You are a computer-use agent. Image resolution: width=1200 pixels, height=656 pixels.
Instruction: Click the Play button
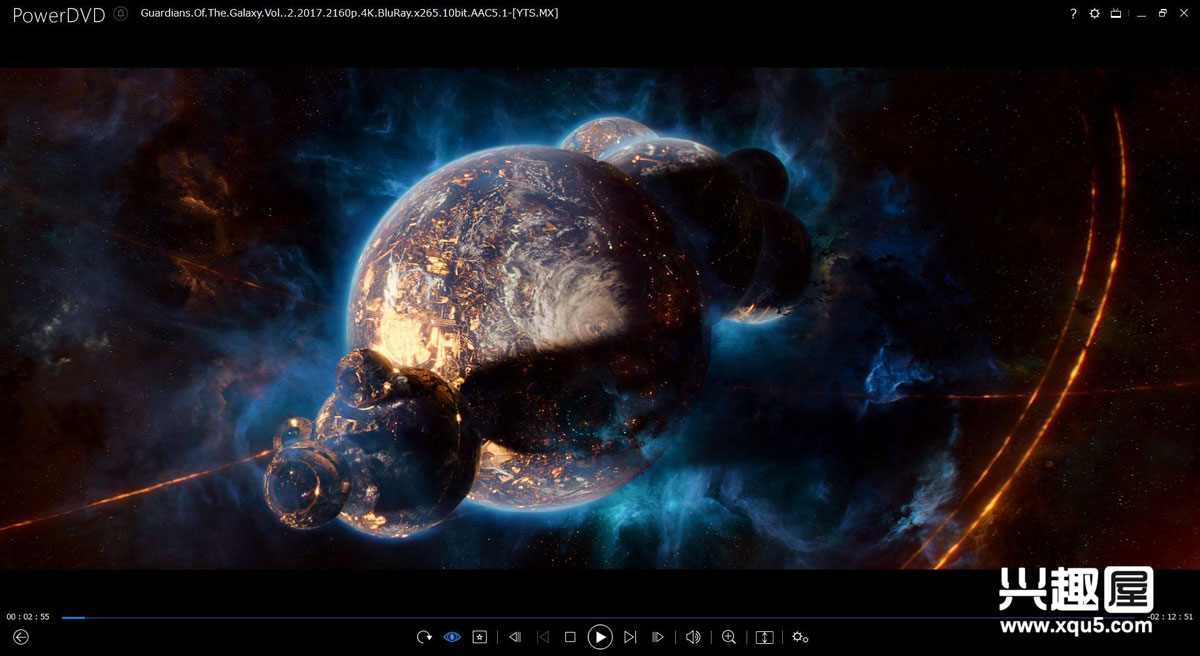[600, 637]
